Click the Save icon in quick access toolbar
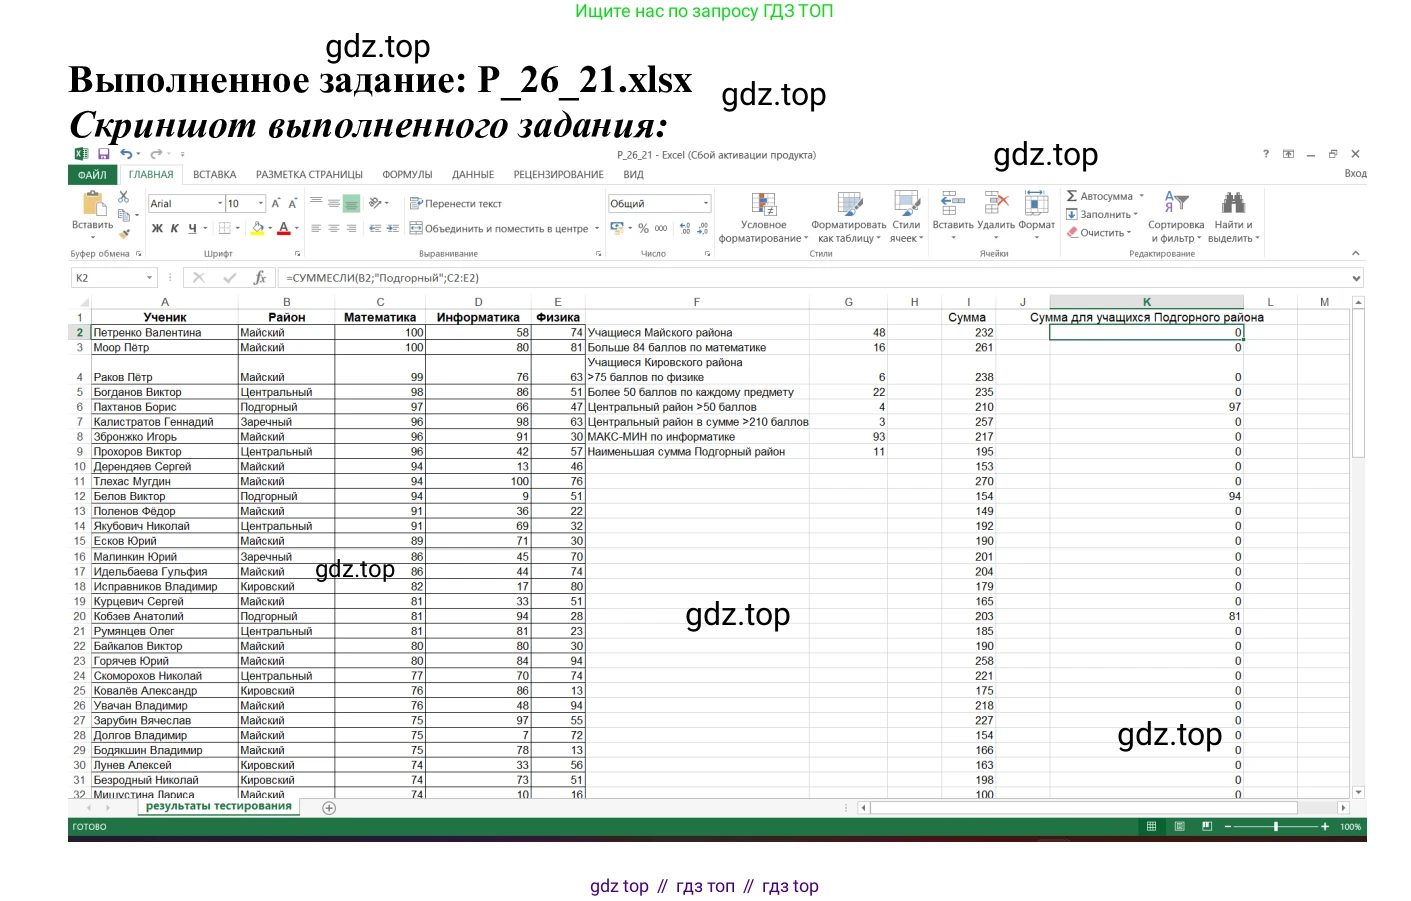This screenshot has height=901, width=1411. (x=103, y=154)
